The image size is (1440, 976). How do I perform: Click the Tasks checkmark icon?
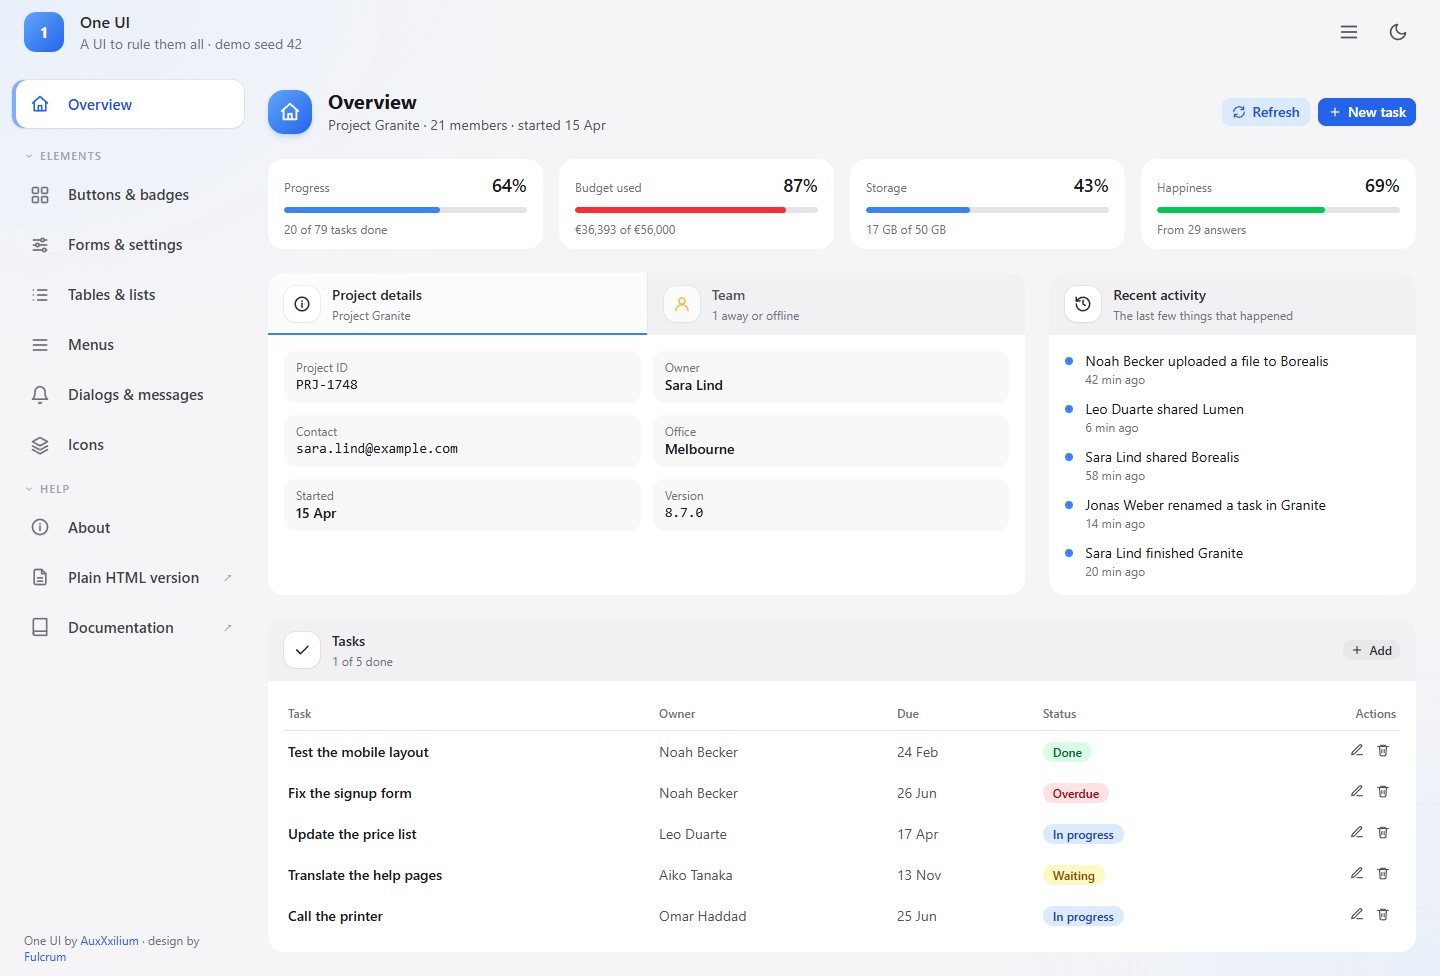click(302, 650)
